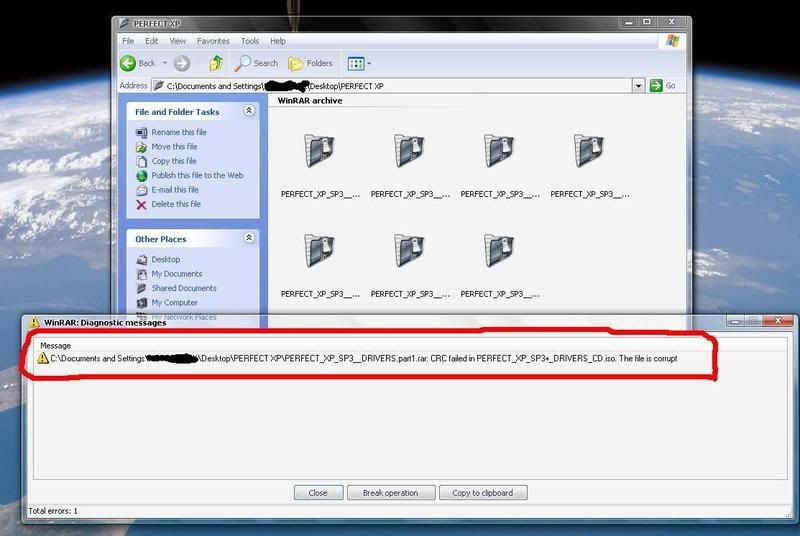The width and height of the screenshot is (800, 536).
Task: Click My Computer icon in Other Places
Action: [141, 302]
